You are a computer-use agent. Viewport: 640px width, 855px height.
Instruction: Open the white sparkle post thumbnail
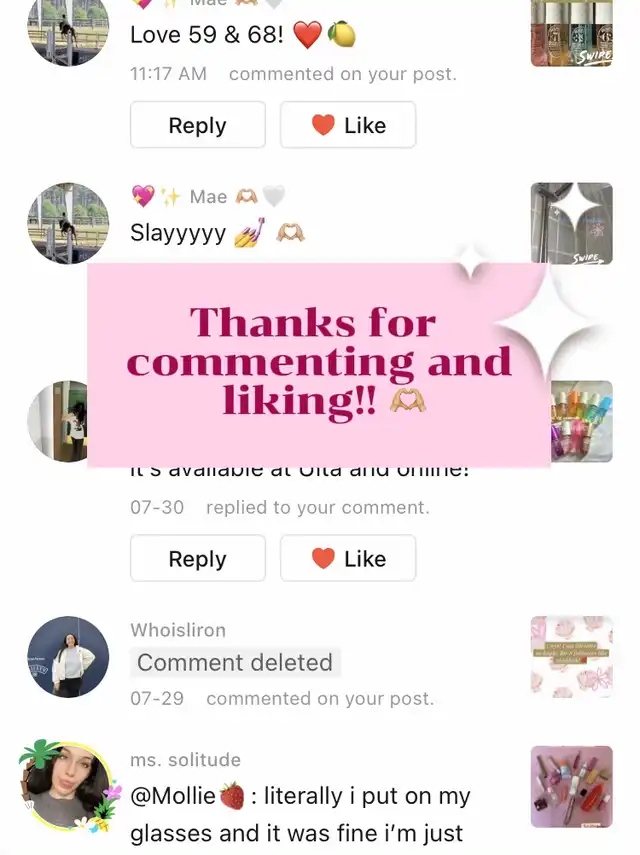click(x=572, y=223)
